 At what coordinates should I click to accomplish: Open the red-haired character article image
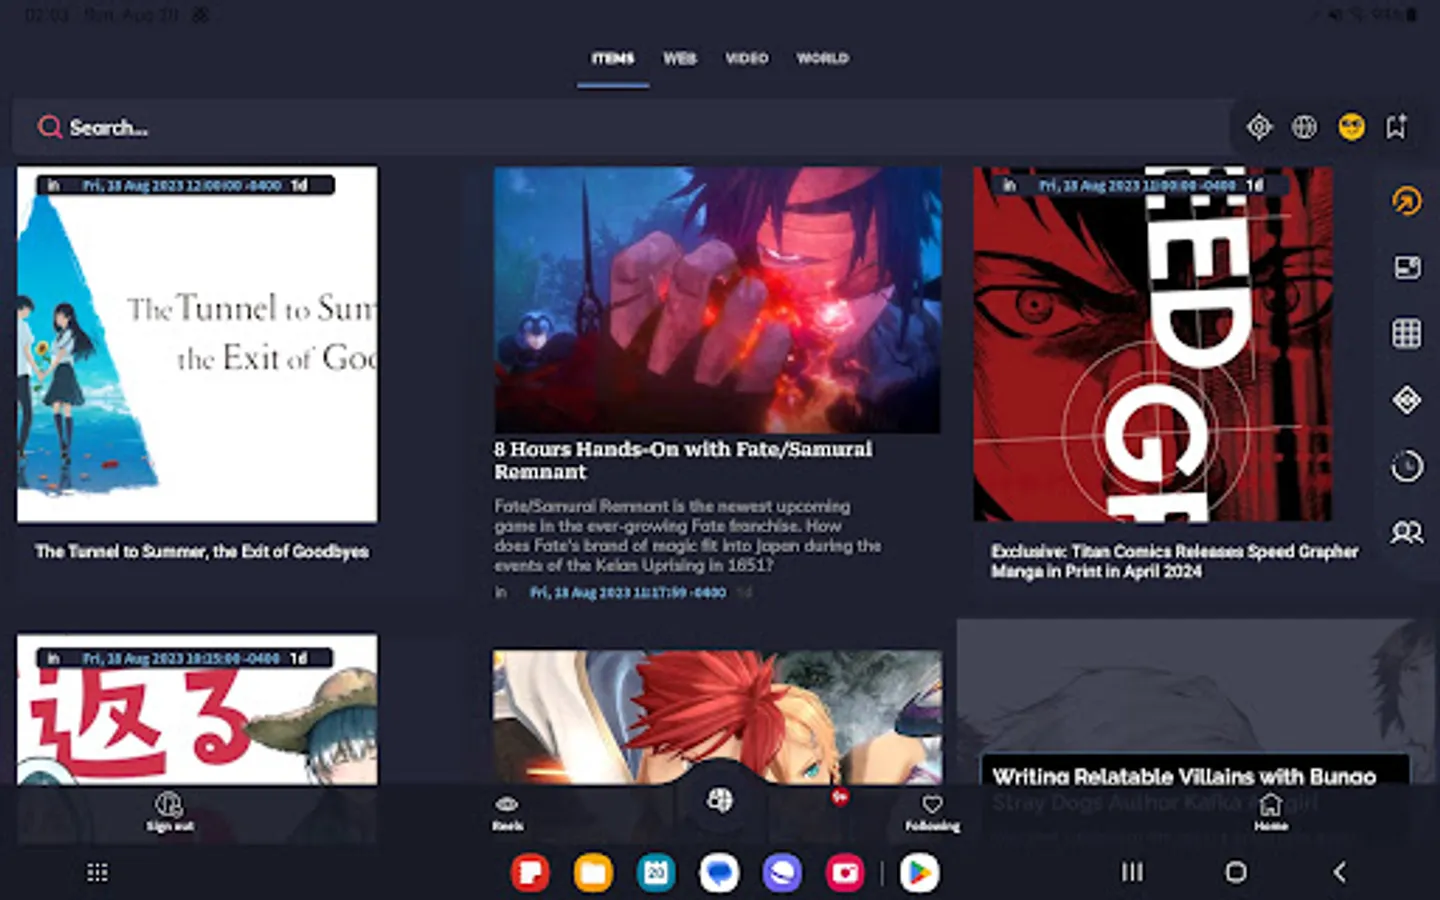(717, 717)
